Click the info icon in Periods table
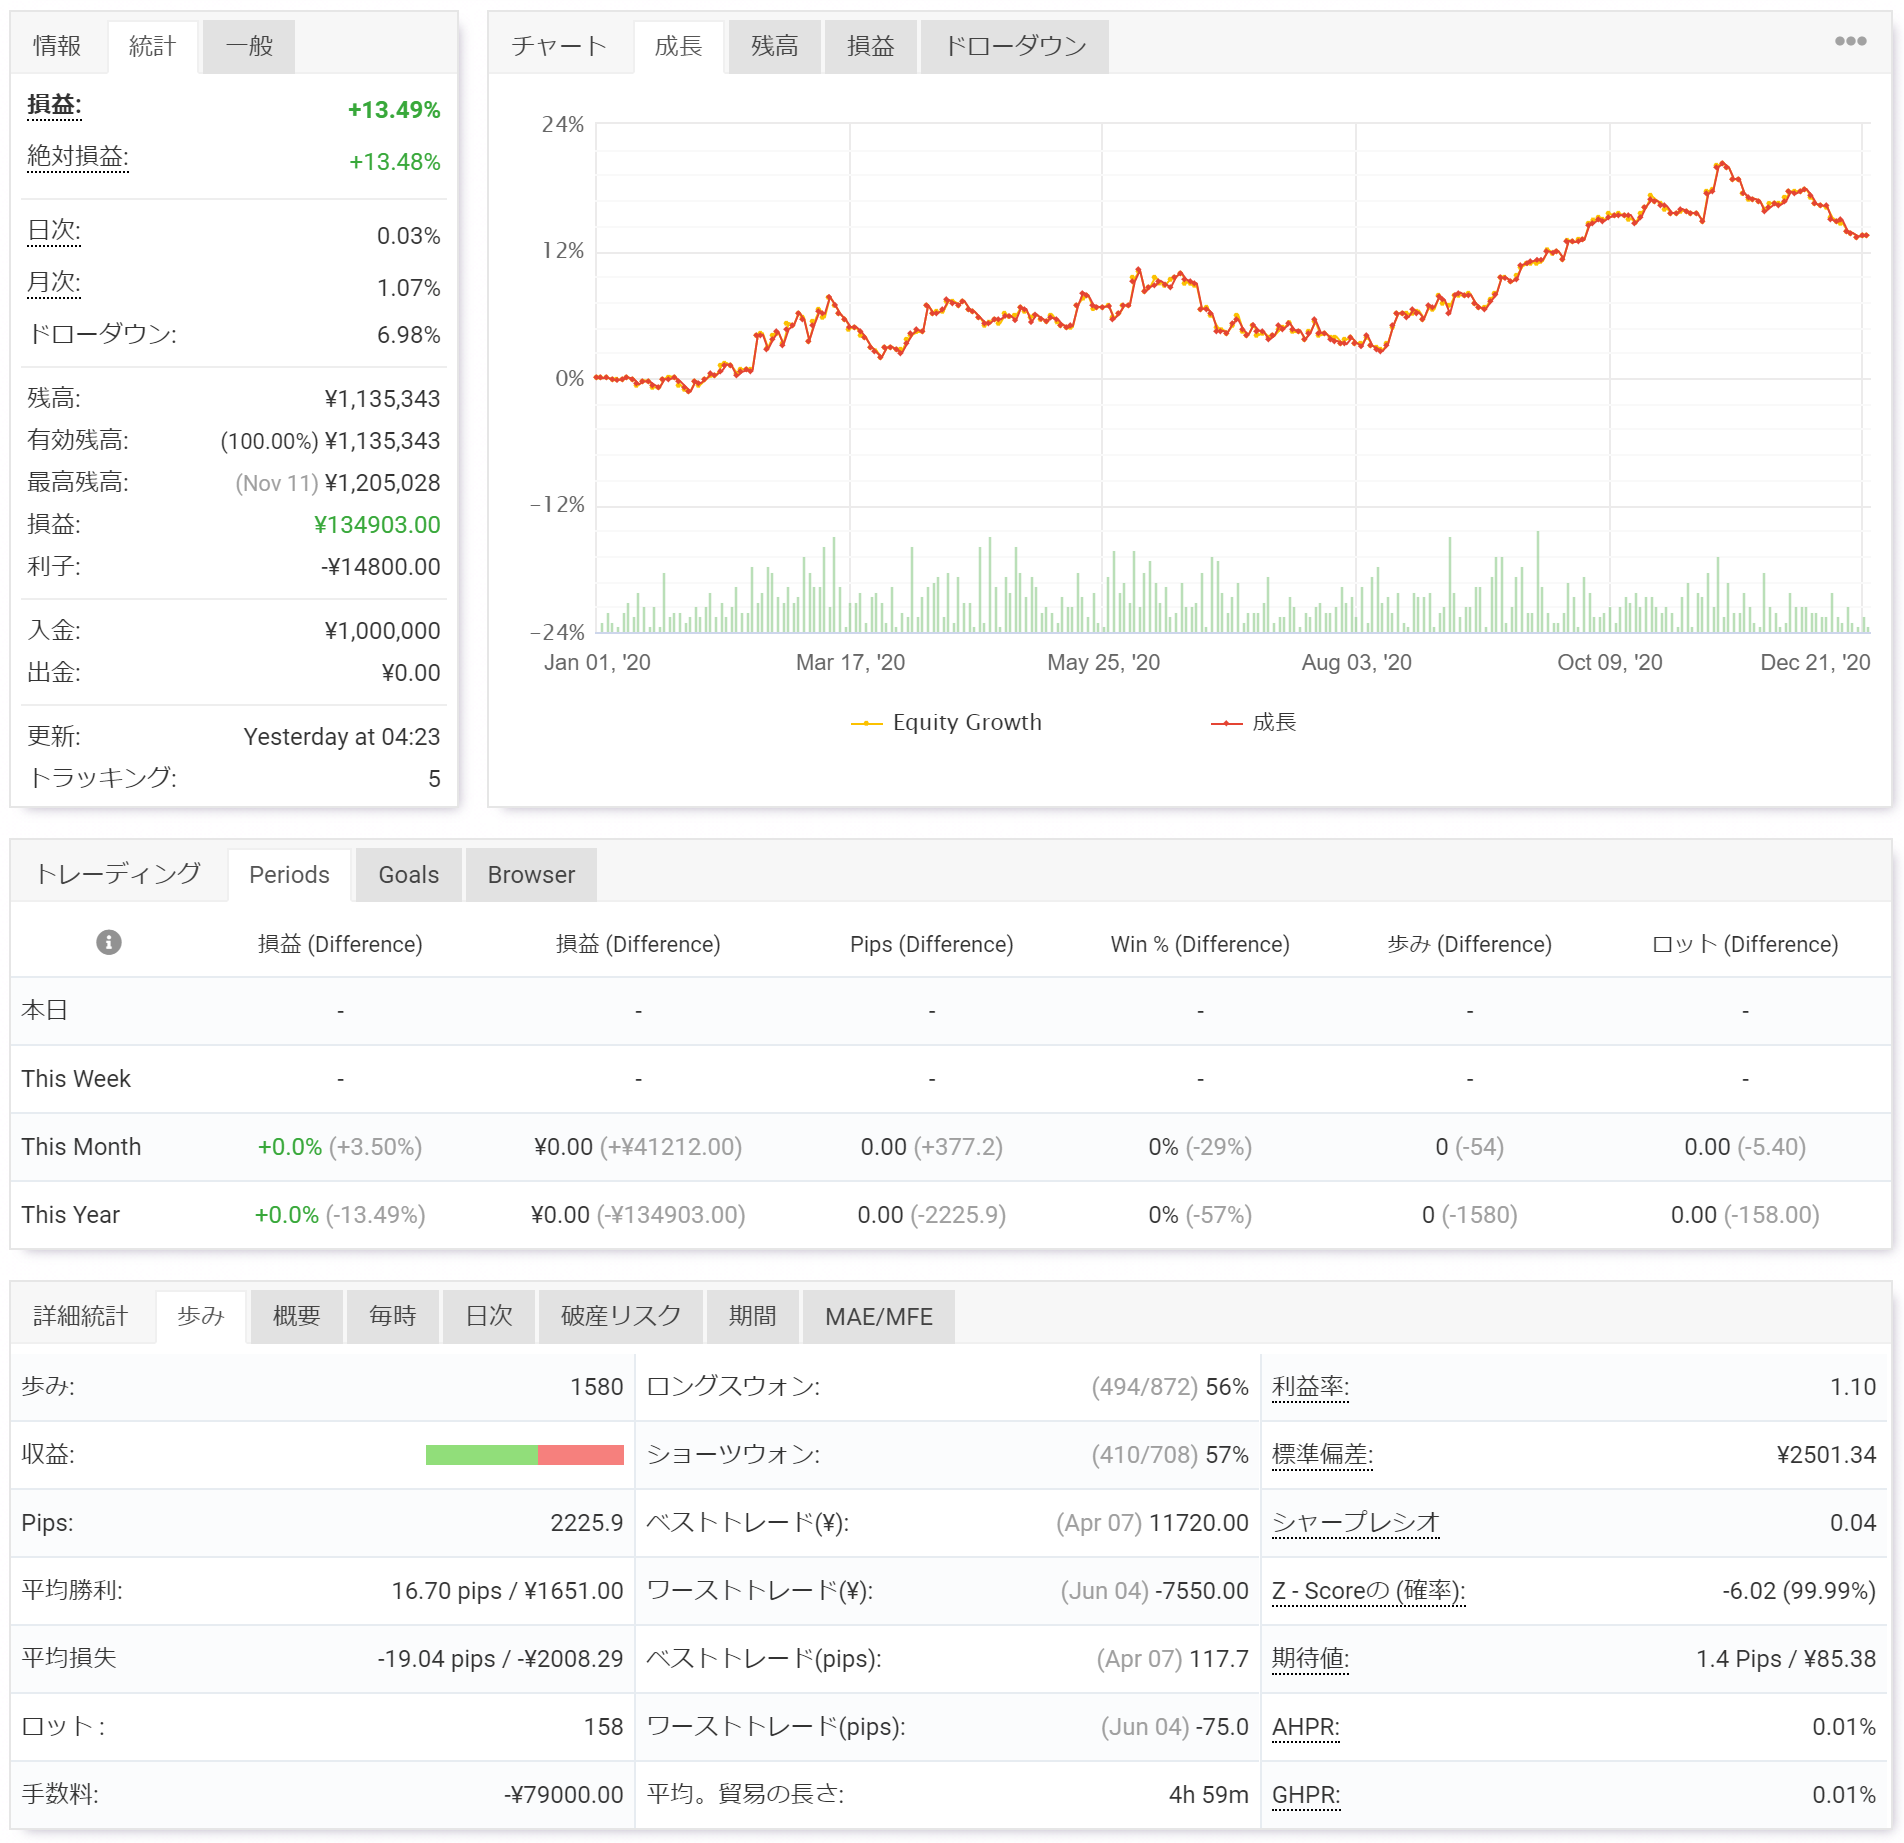The width and height of the screenshot is (1904, 1843). [109, 942]
